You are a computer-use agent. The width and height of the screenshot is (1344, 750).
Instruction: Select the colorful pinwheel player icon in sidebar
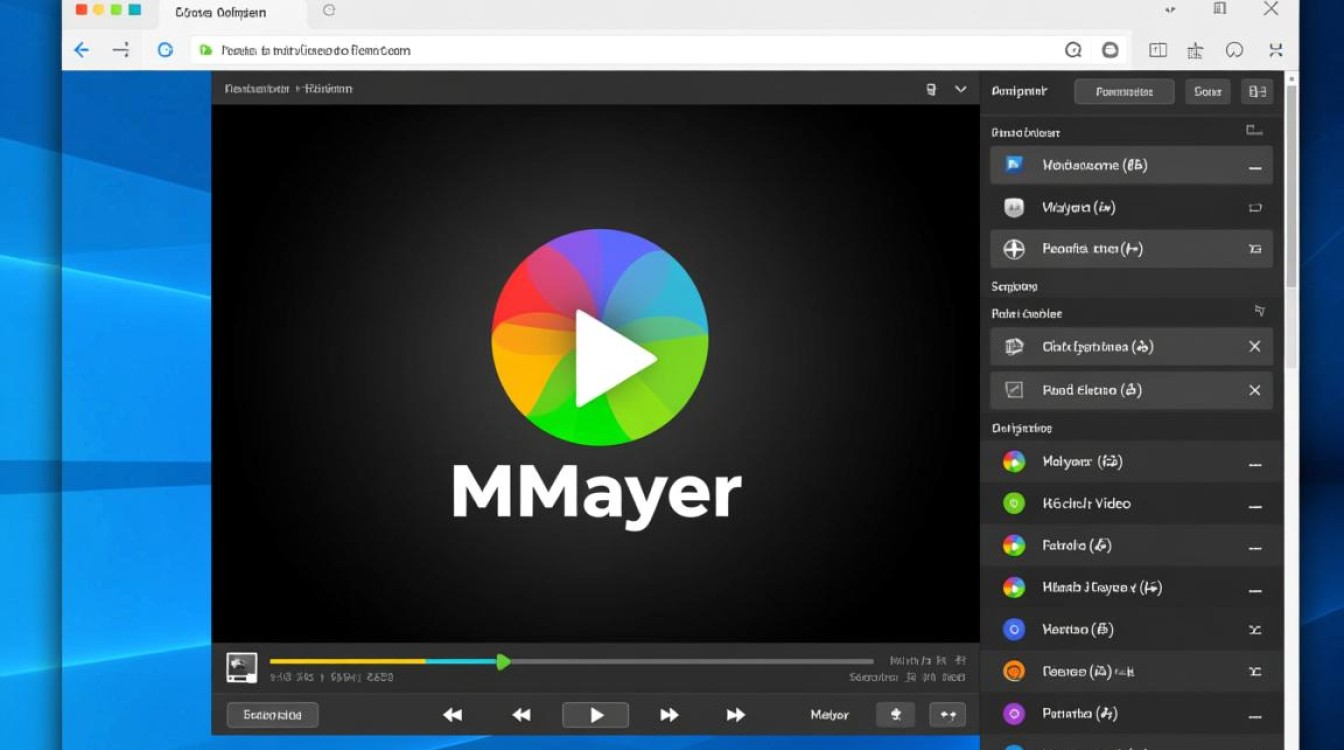tap(1013, 461)
